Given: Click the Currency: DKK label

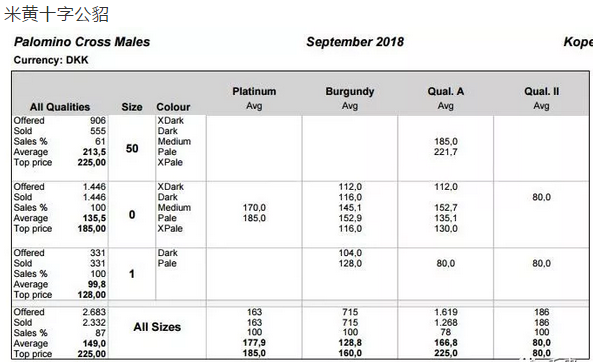Looking at the screenshot, I should [51, 60].
